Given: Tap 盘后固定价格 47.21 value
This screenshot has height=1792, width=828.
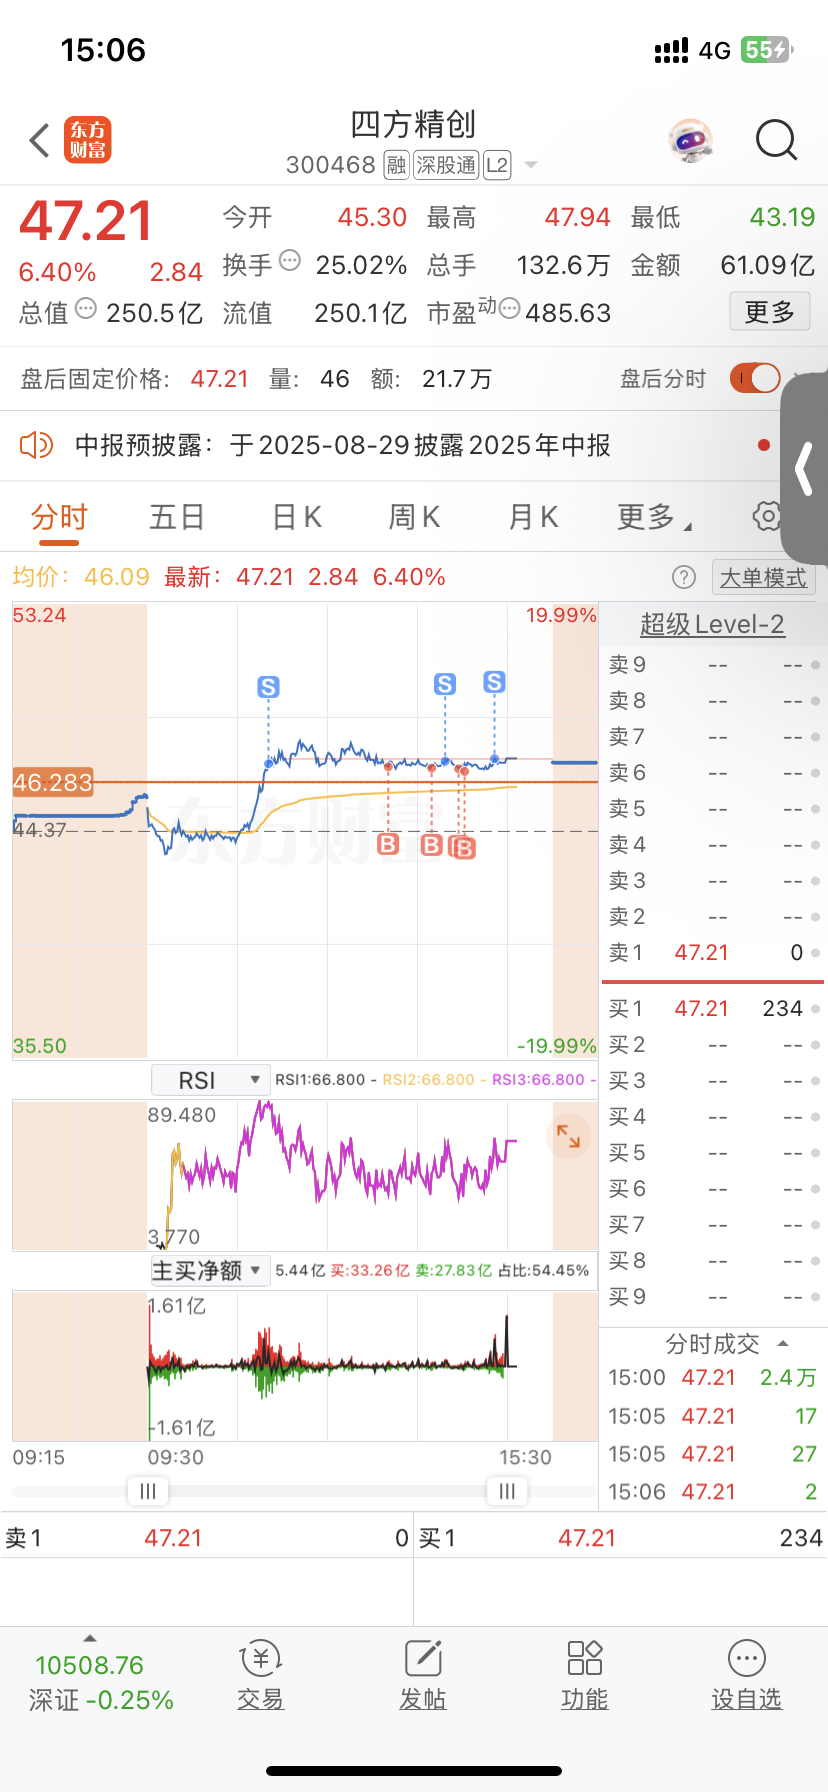Looking at the screenshot, I should point(219,378).
